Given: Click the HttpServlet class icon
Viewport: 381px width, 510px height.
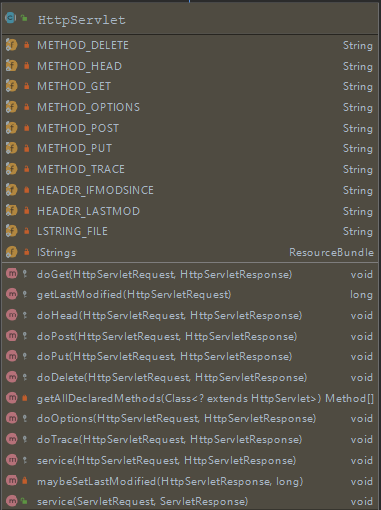Looking at the screenshot, I should 10,18.
